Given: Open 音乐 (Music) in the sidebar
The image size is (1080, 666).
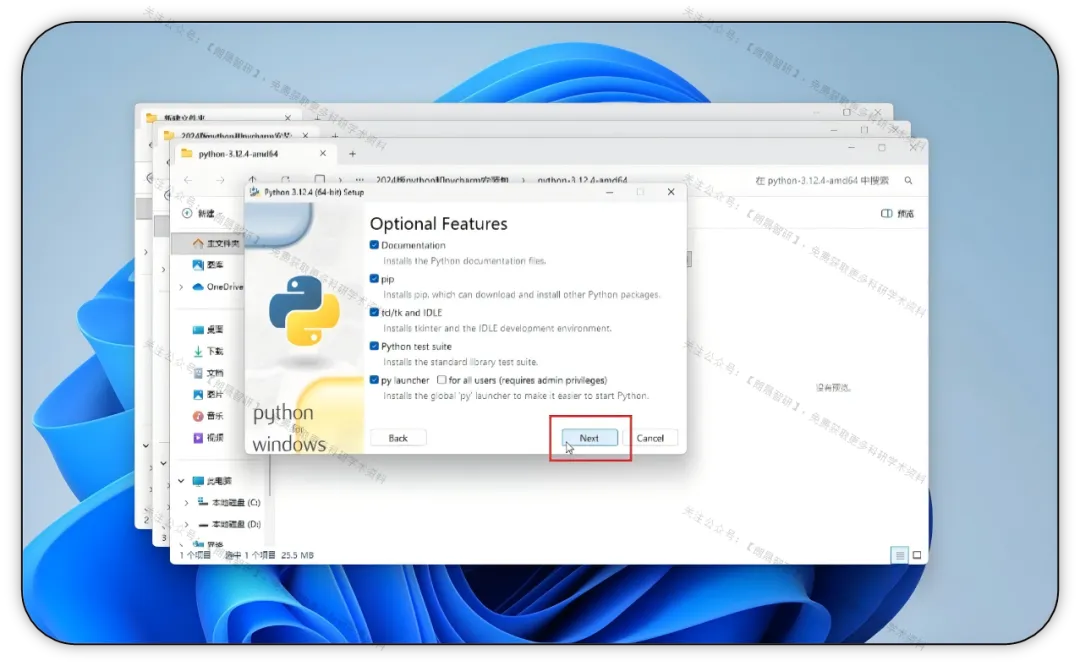Looking at the screenshot, I should pos(208,416).
